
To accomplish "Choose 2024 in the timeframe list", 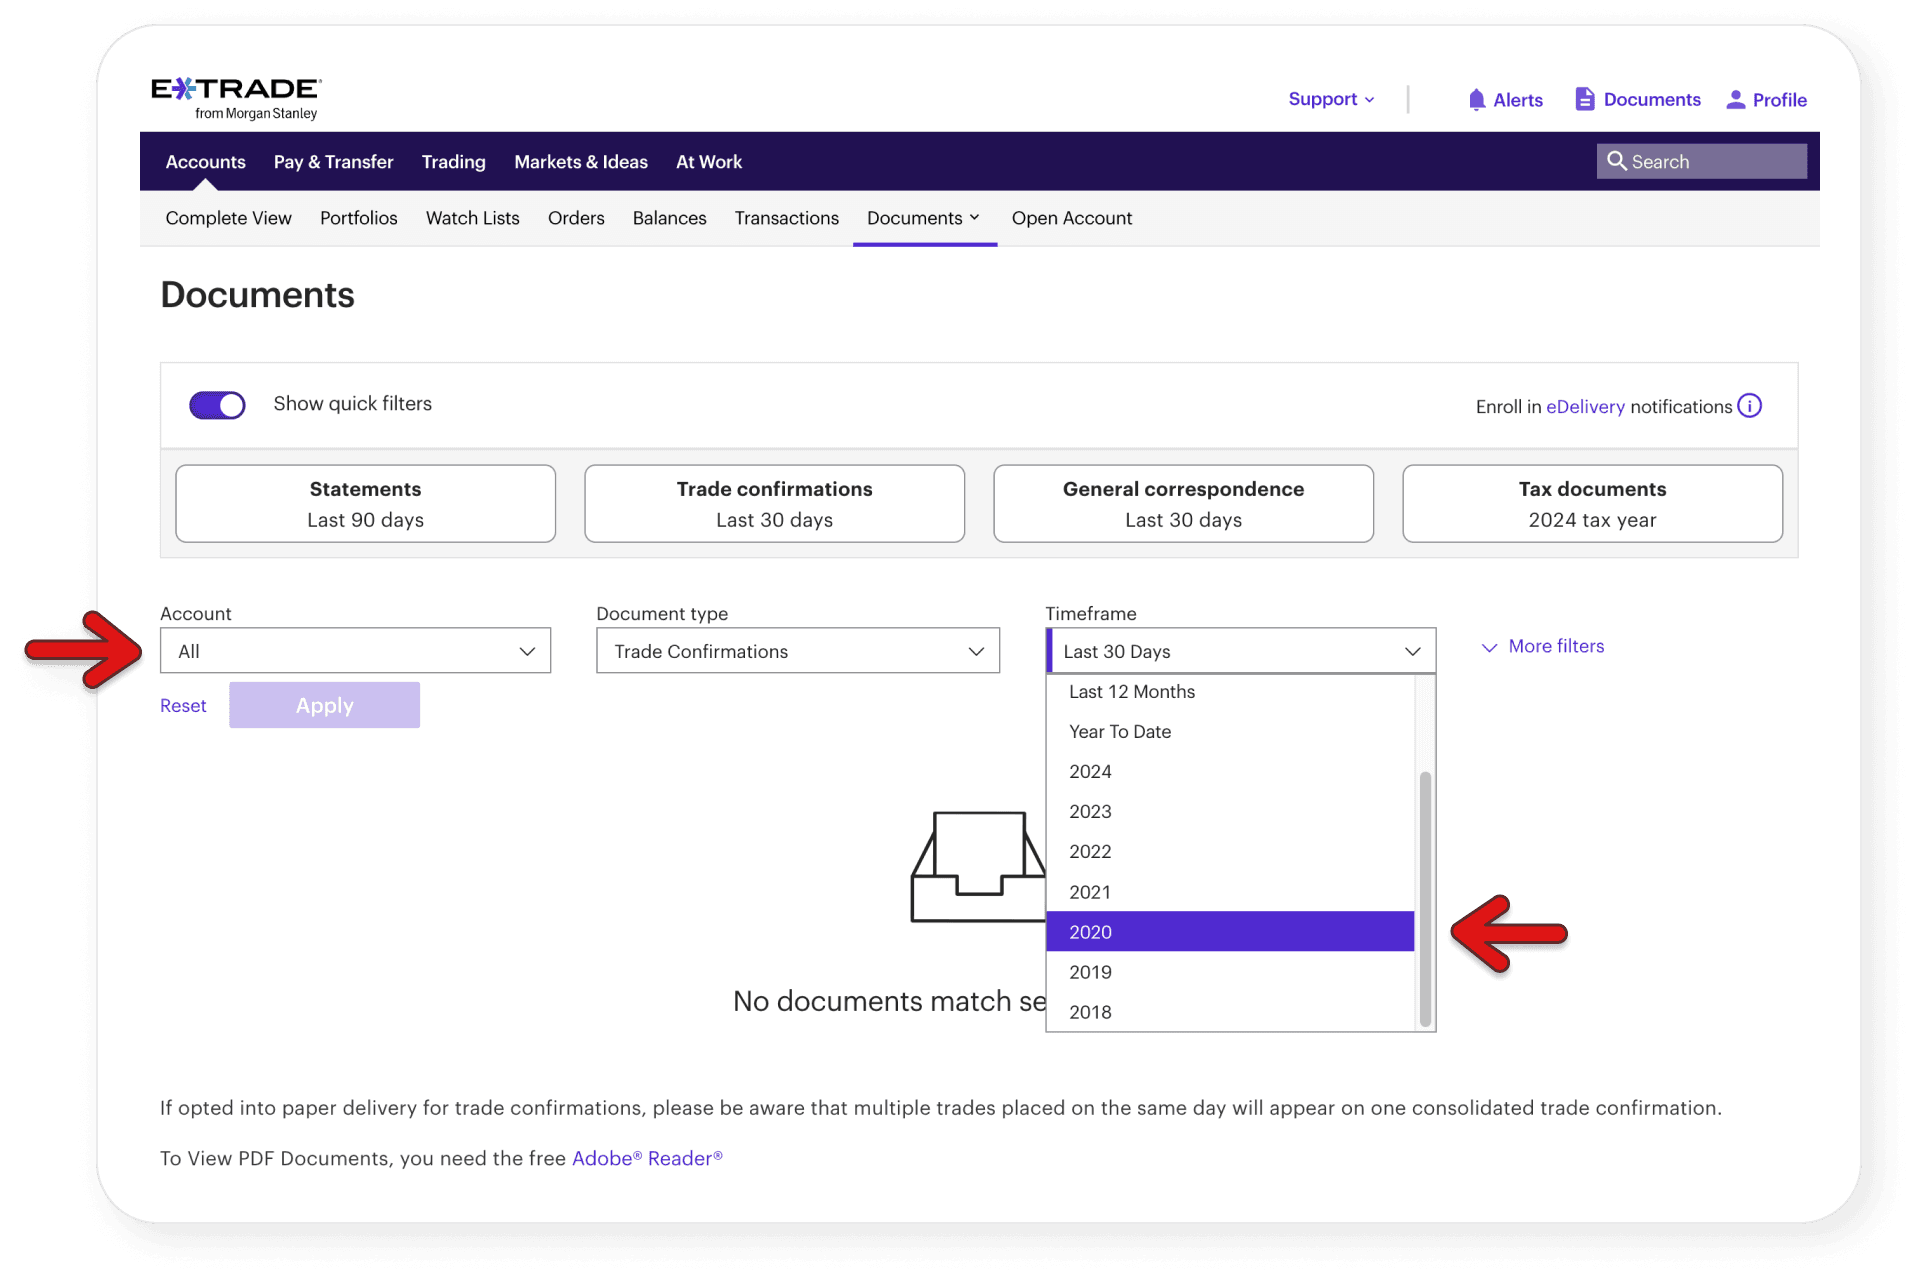I will (x=1230, y=772).
